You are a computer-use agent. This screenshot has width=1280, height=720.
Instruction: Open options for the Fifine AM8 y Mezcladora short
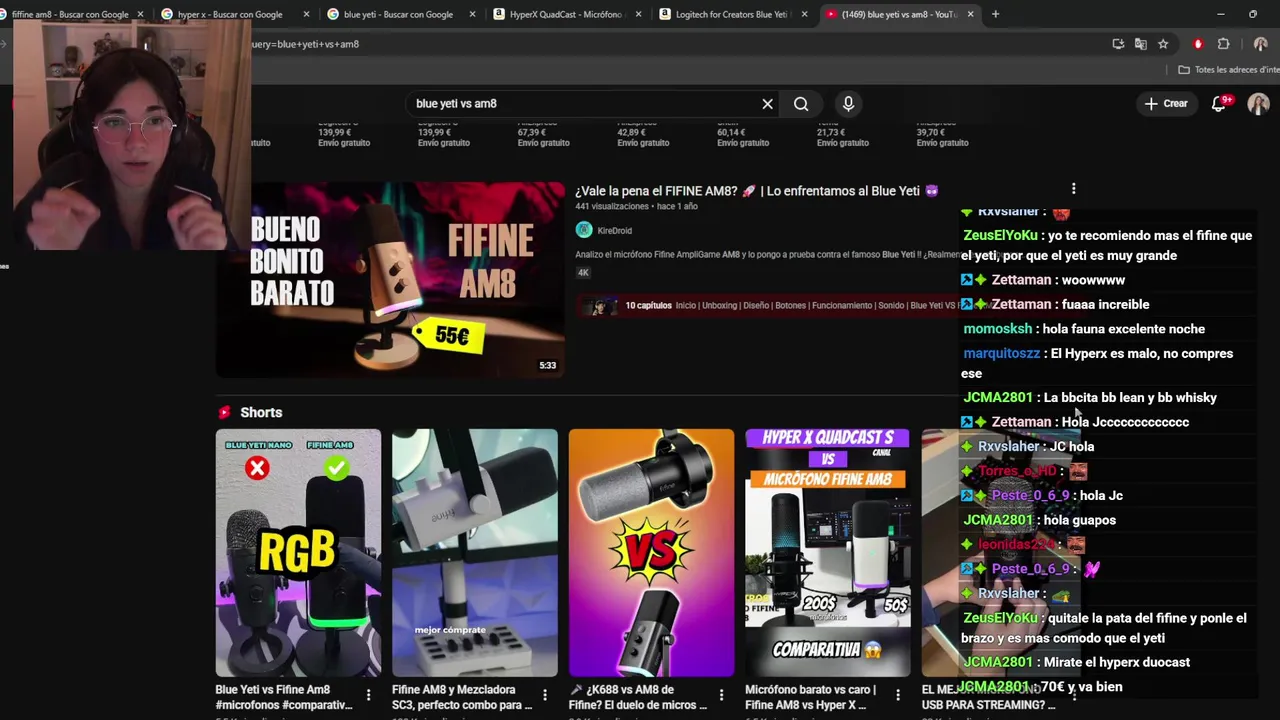click(x=545, y=695)
